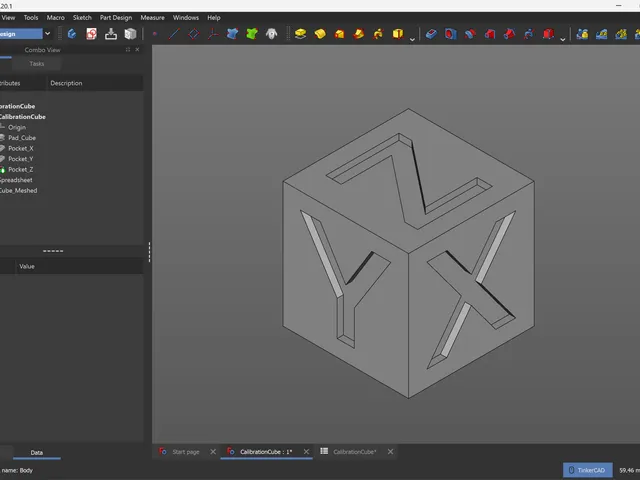The width and height of the screenshot is (640, 480).
Task: Open the Tools menu
Action: point(31,18)
